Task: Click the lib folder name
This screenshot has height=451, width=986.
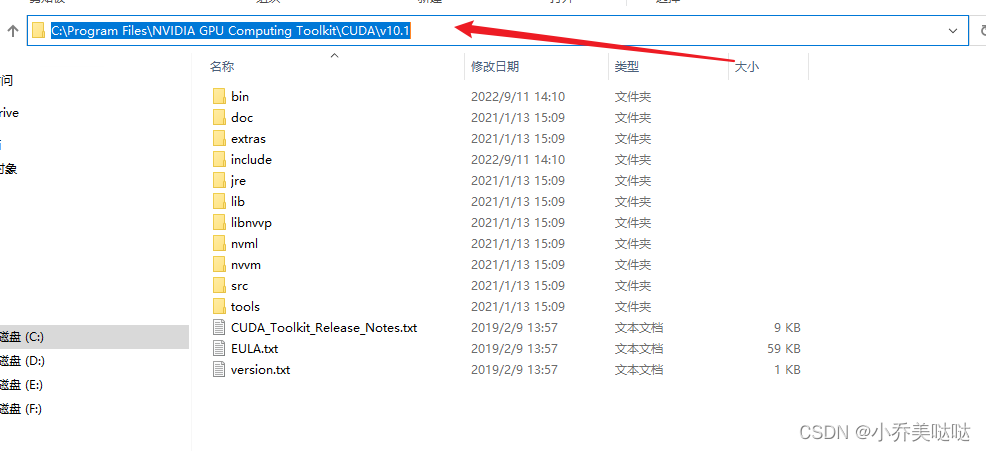Action: 238,201
